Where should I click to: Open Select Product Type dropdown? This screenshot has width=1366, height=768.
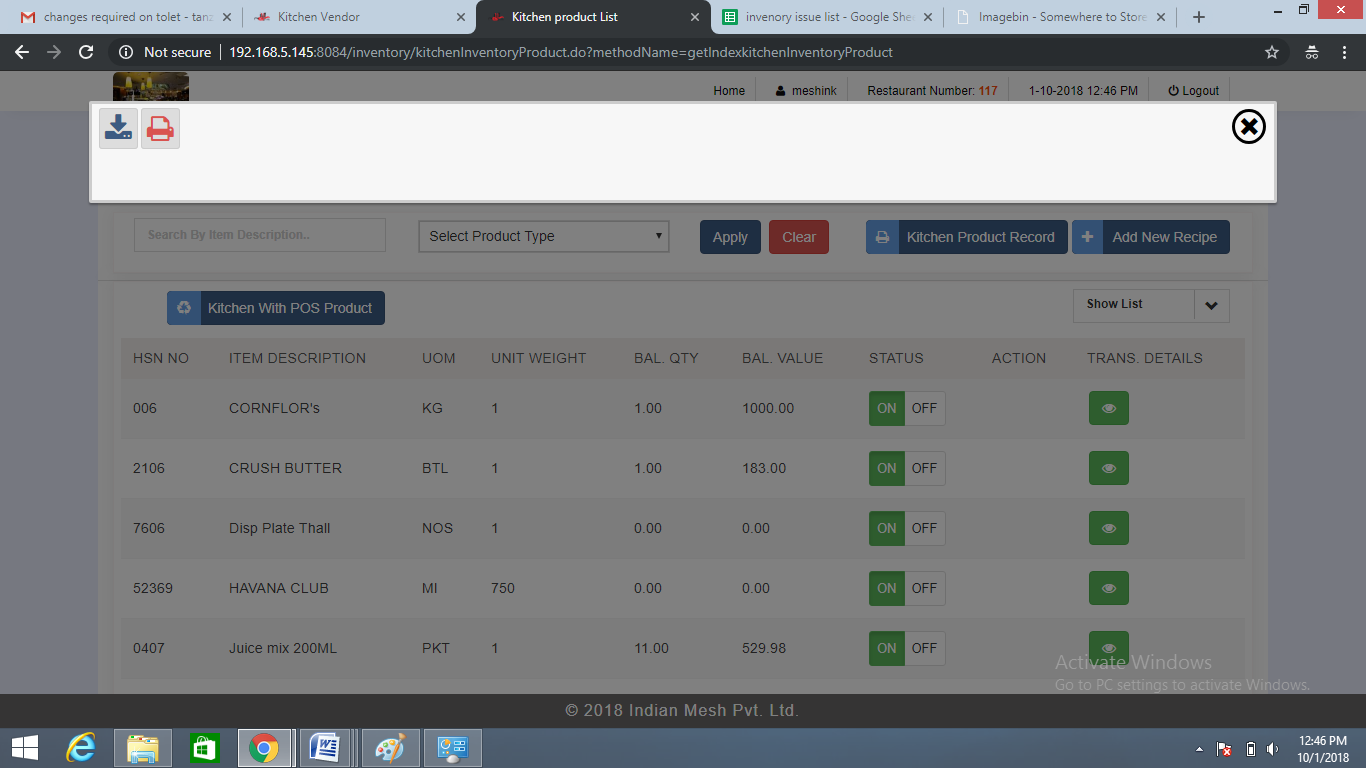click(544, 236)
